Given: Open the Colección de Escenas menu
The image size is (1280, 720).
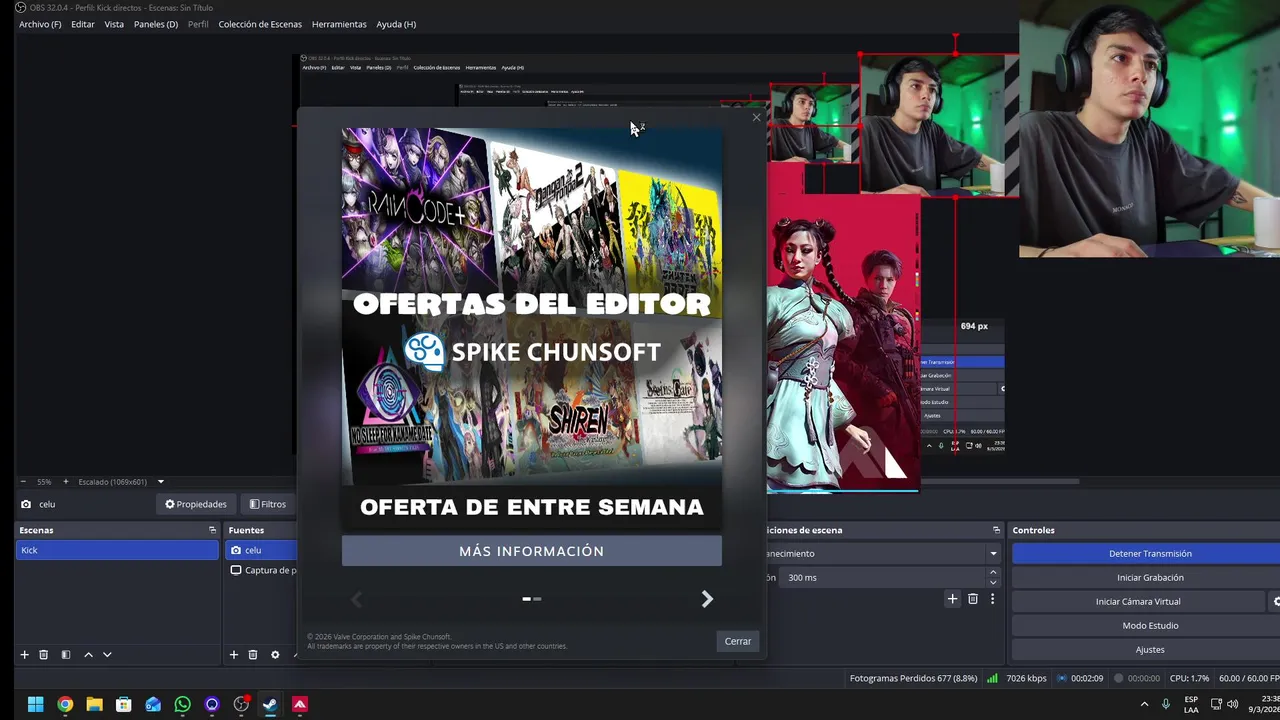Looking at the screenshot, I should pyautogui.click(x=260, y=24).
